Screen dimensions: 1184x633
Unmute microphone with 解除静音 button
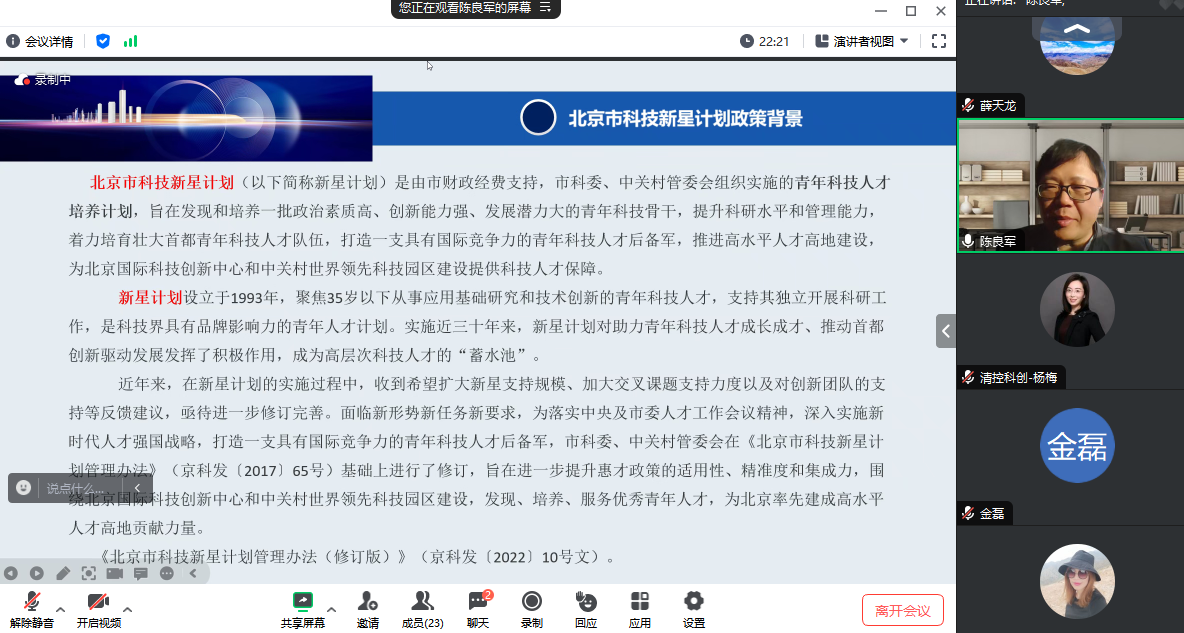pyautogui.click(x=32, y=610)
